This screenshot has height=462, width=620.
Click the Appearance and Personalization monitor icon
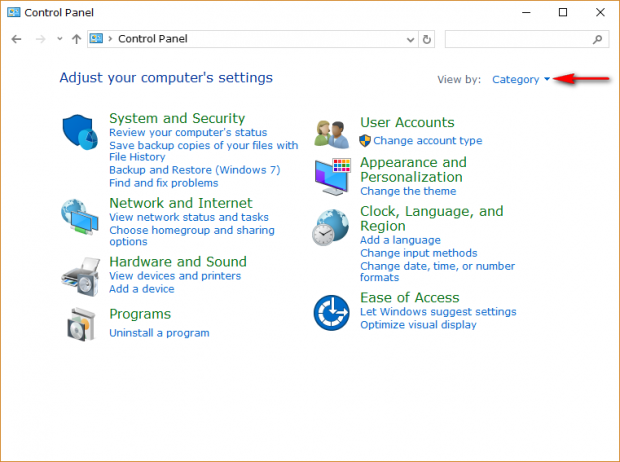[x=333, y=177]
